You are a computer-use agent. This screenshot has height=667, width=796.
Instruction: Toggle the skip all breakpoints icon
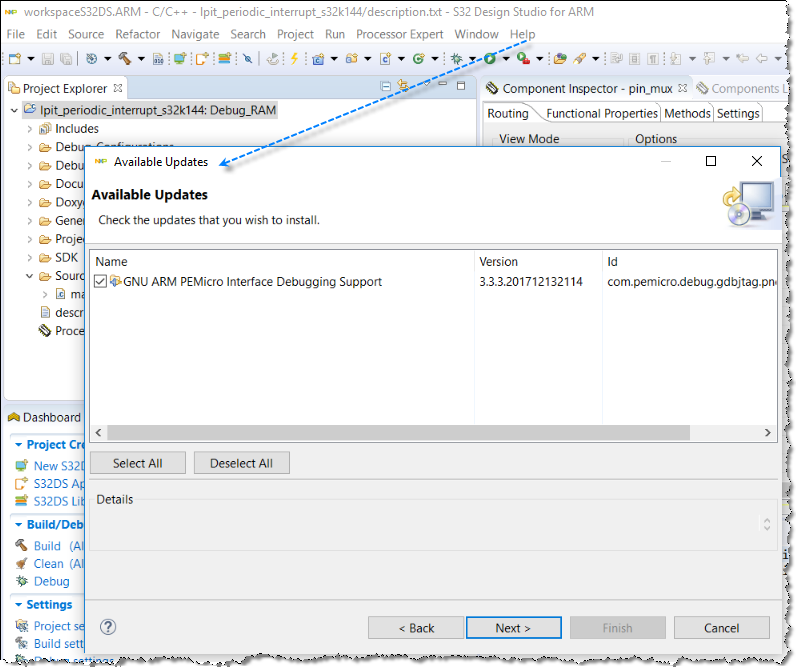[247, 59]
